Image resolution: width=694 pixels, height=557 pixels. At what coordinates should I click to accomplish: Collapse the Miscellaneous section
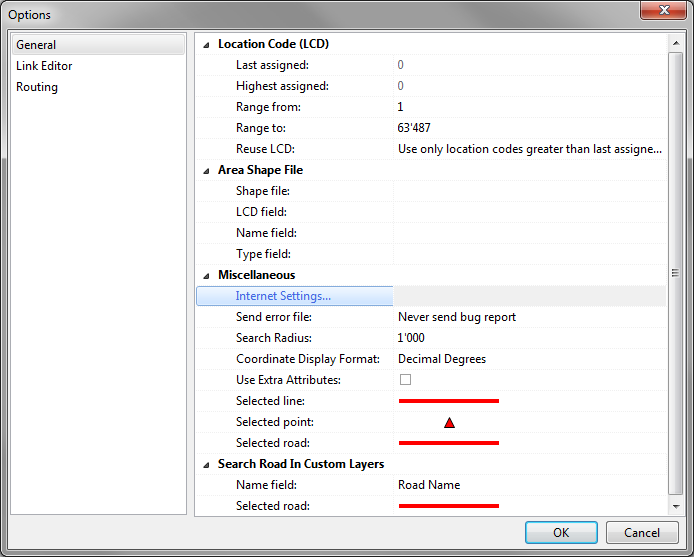coord(207,276)
